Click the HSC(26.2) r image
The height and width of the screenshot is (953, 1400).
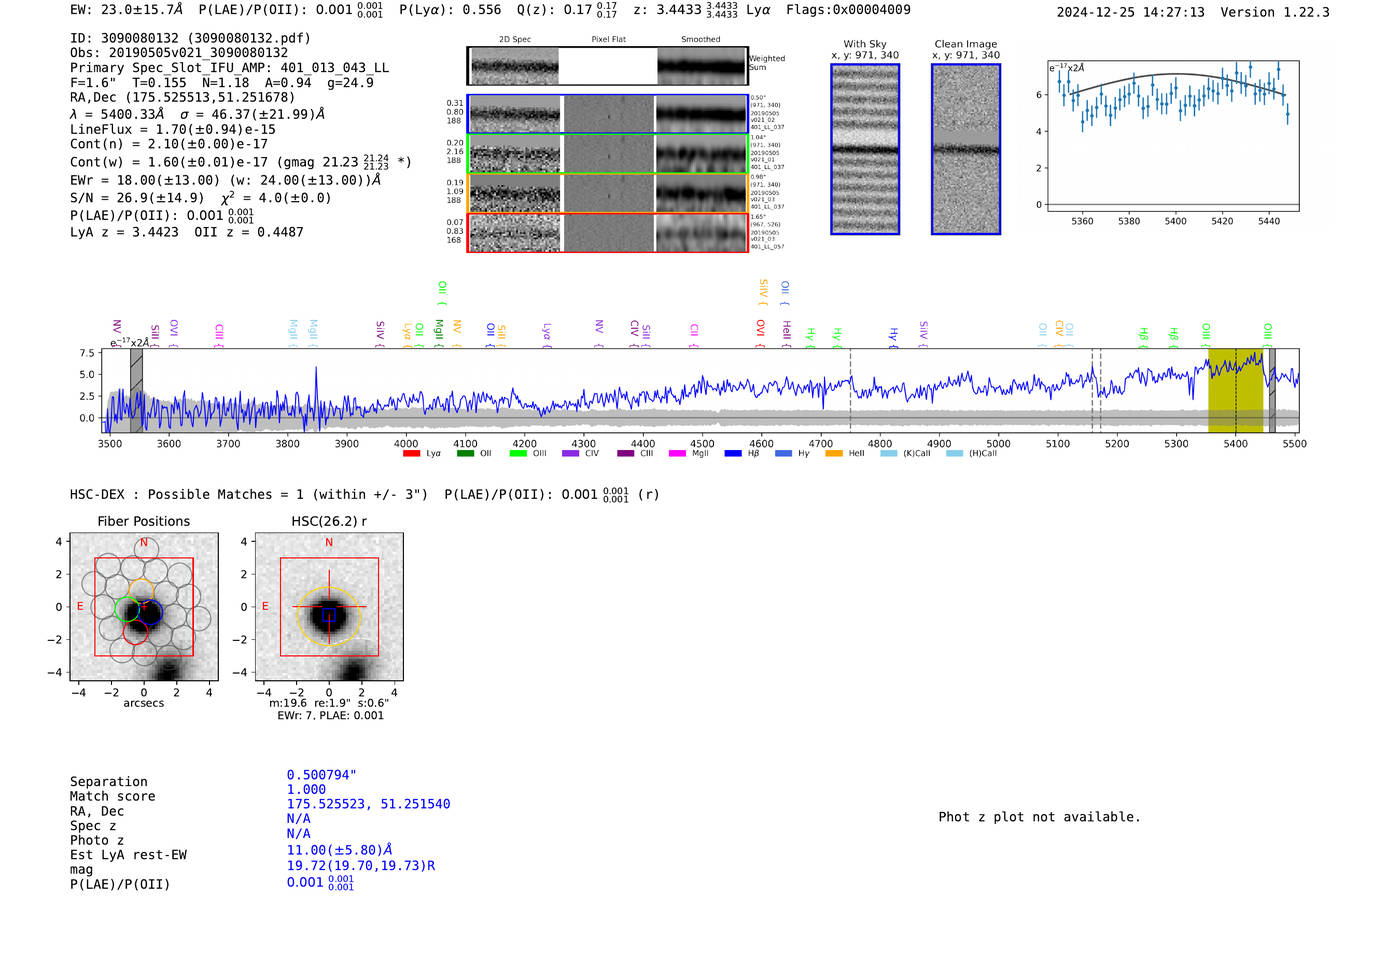point(329,607)
